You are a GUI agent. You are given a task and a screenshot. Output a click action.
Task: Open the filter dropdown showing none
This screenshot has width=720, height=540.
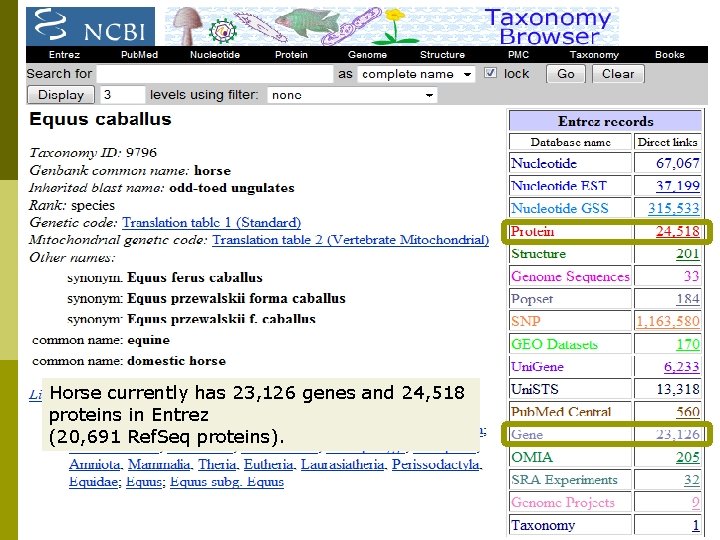click(x=352, y=95)
